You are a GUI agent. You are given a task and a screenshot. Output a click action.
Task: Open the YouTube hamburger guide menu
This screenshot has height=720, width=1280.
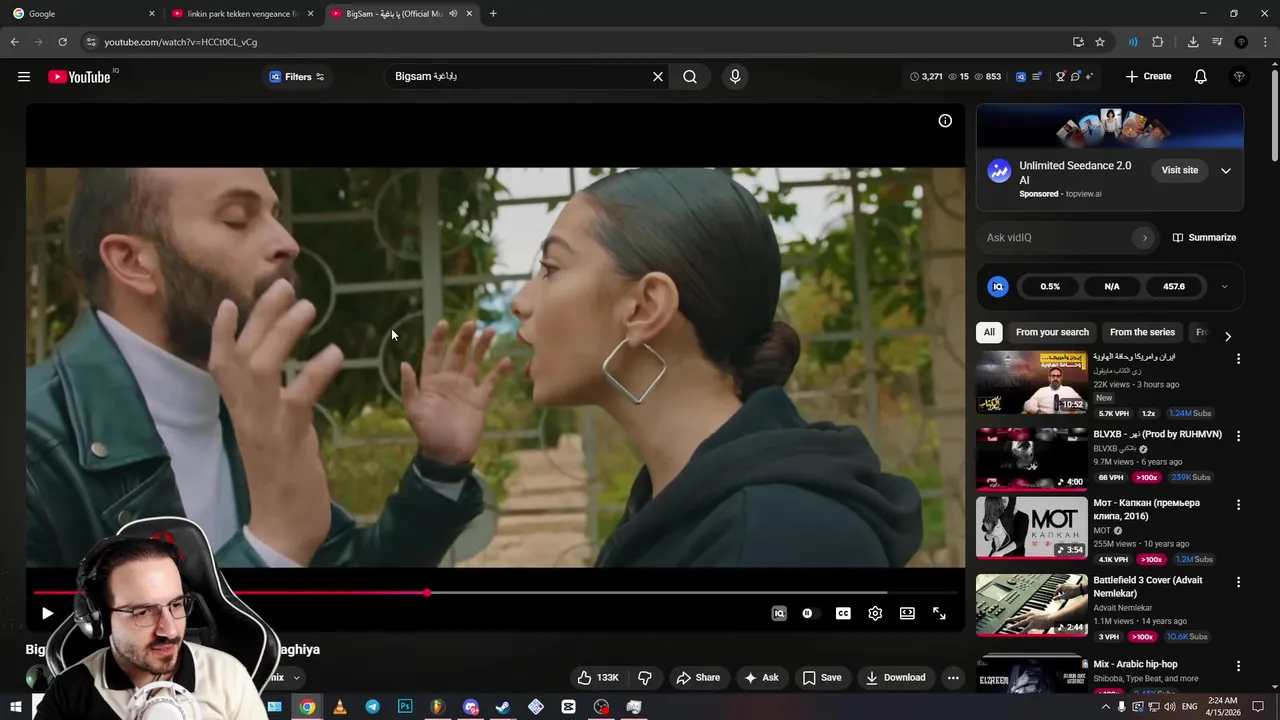click(24, 77)
